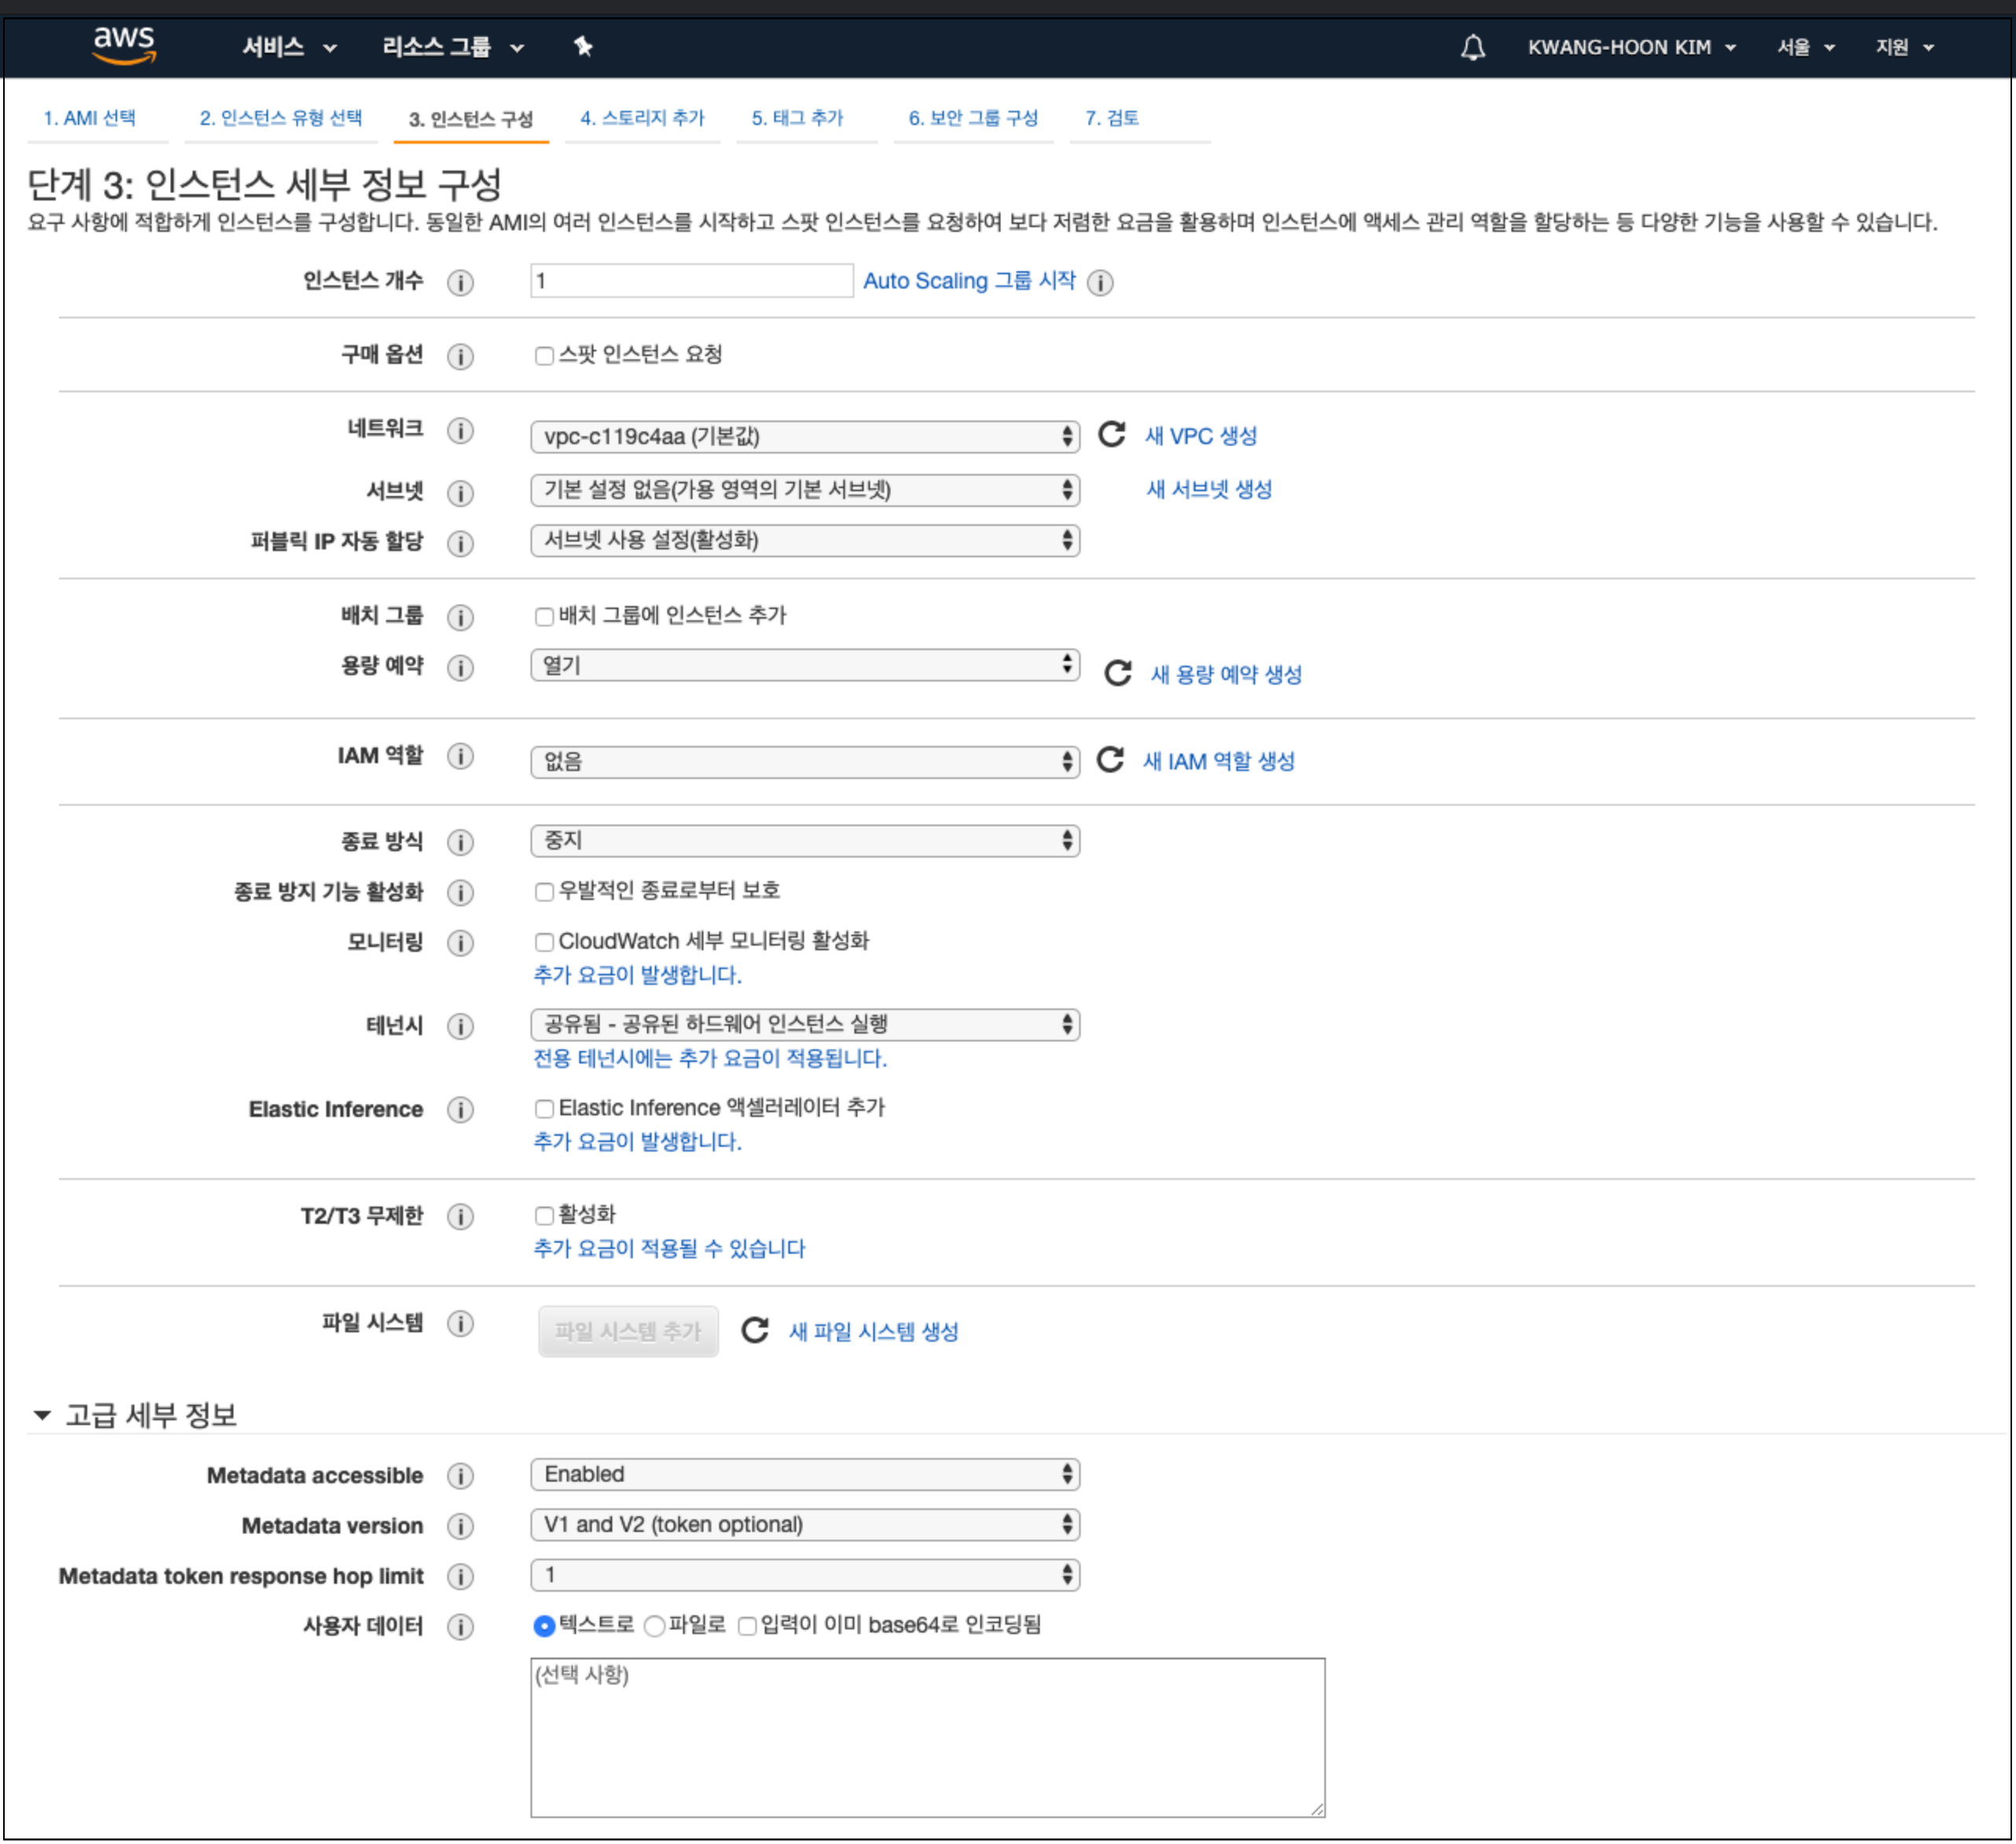Click the 인스턴스 개수 input field
The image size is (2016, 1844).
point(690,281)
